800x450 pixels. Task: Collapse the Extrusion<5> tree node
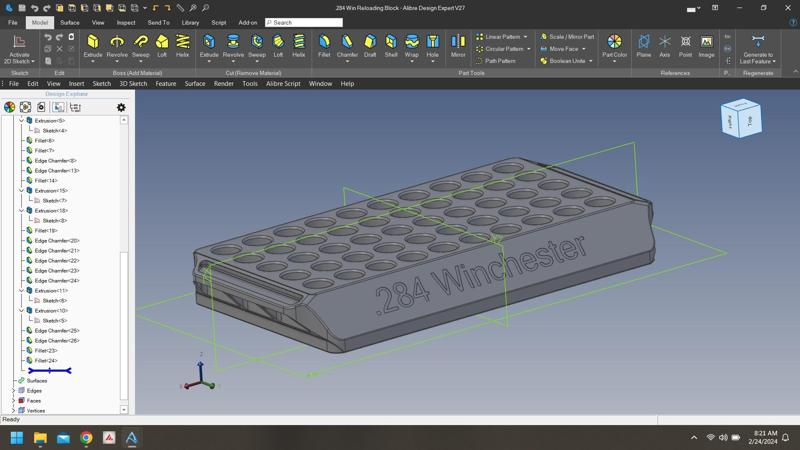pyautogui.click(x=21, y=120)
